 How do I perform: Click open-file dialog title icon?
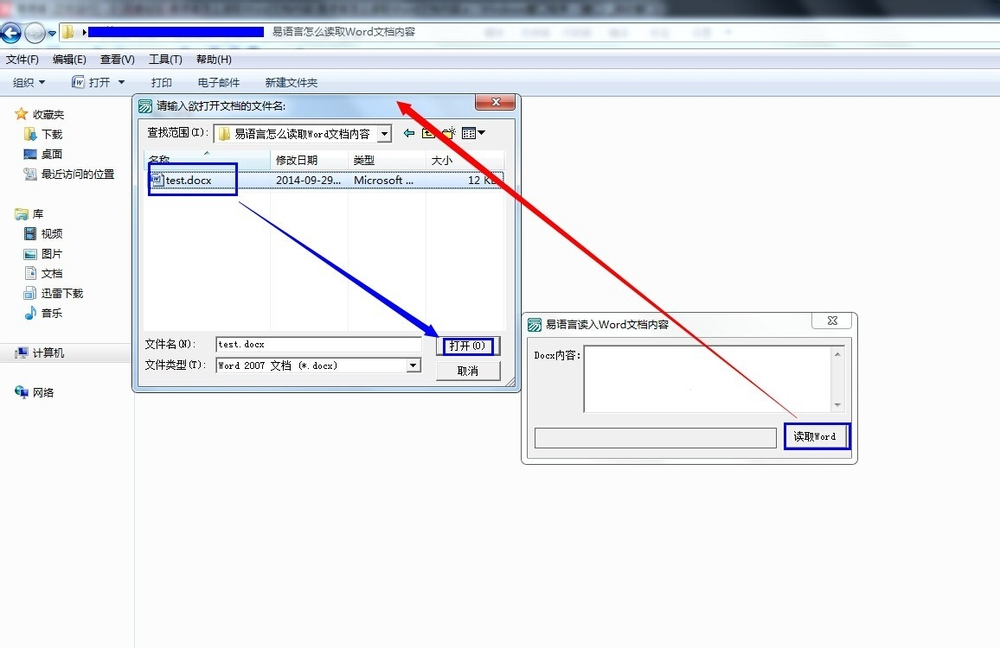coord(145,106)
